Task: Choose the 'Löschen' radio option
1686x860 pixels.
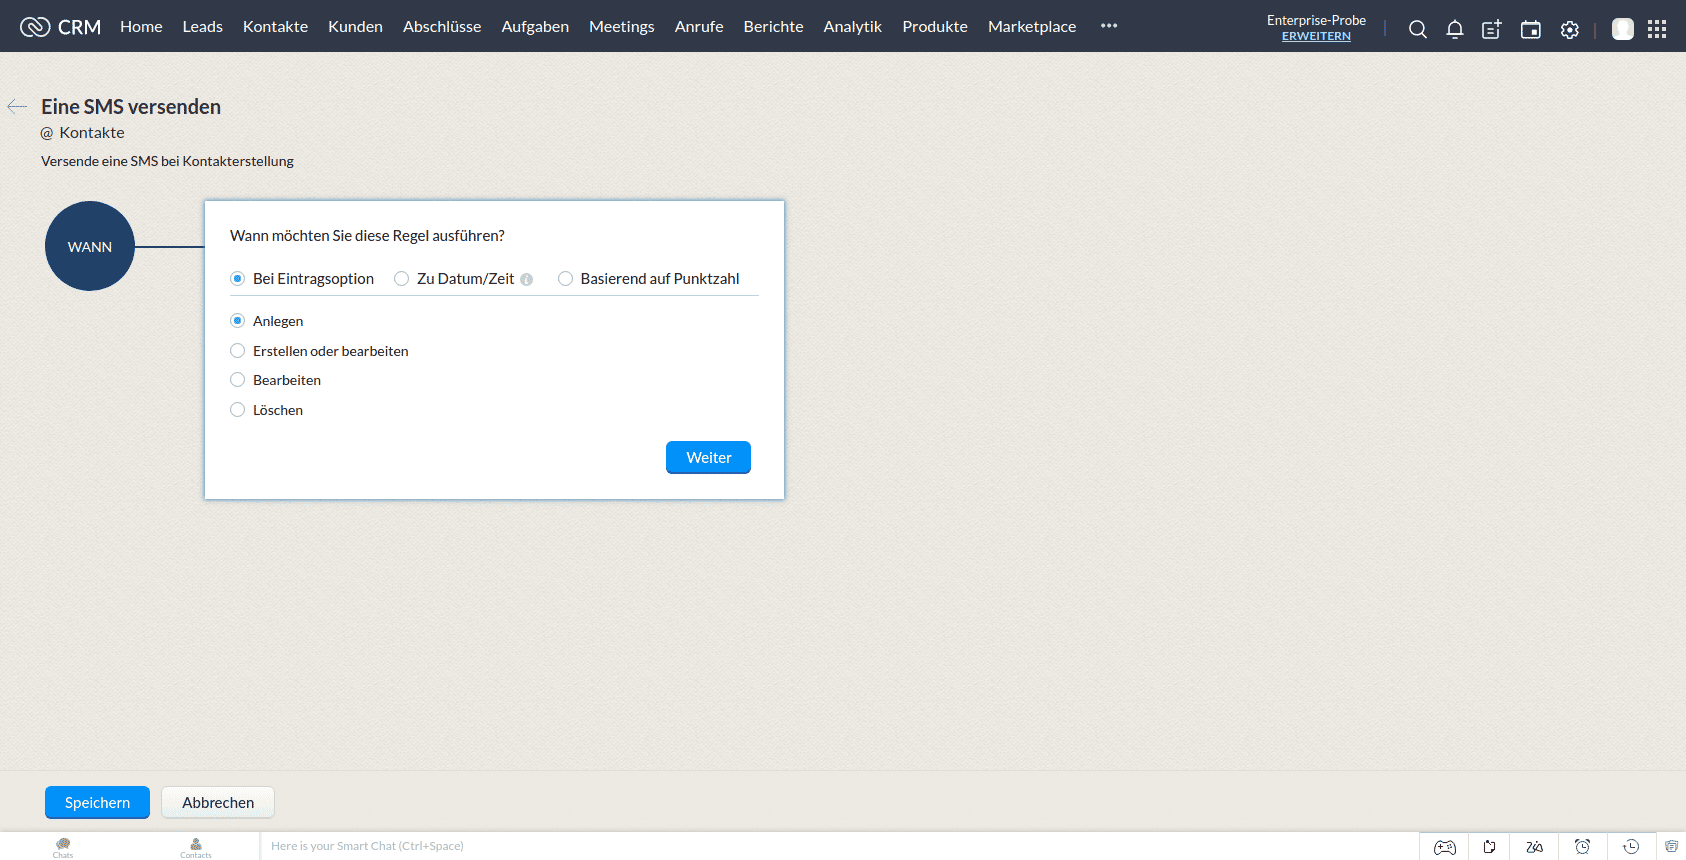Action: (x=238, y=410)
